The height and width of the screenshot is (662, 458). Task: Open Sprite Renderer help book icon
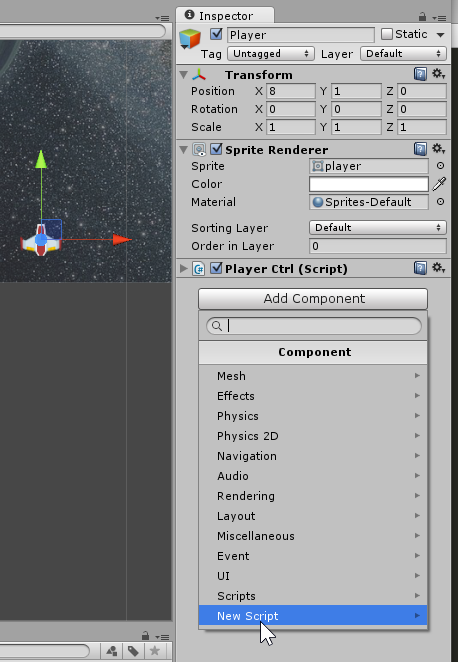(420, 149)
